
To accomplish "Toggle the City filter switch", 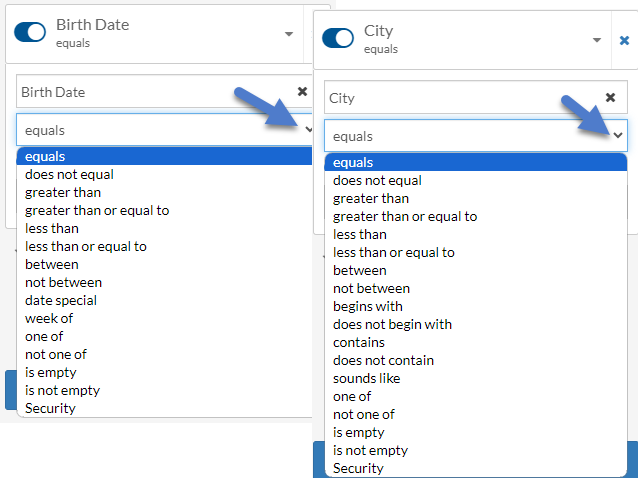I will point(338,38).
